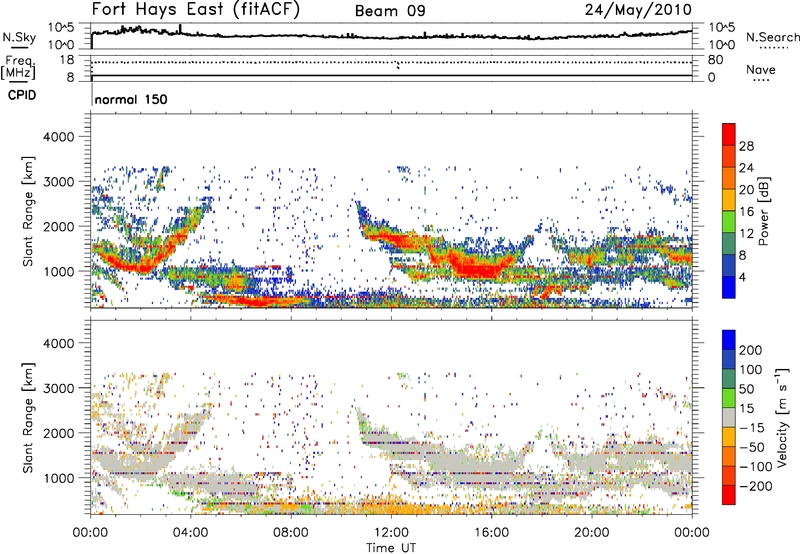Click the red bottom of Velocity colorbar
The image size is (800, 554).
click(729, 495)
